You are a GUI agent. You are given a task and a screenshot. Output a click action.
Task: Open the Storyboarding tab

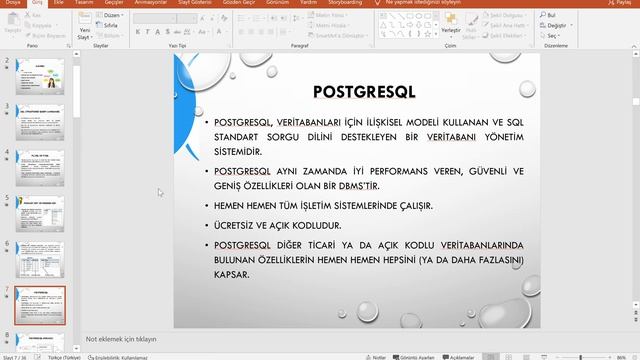tap(345, 2)
